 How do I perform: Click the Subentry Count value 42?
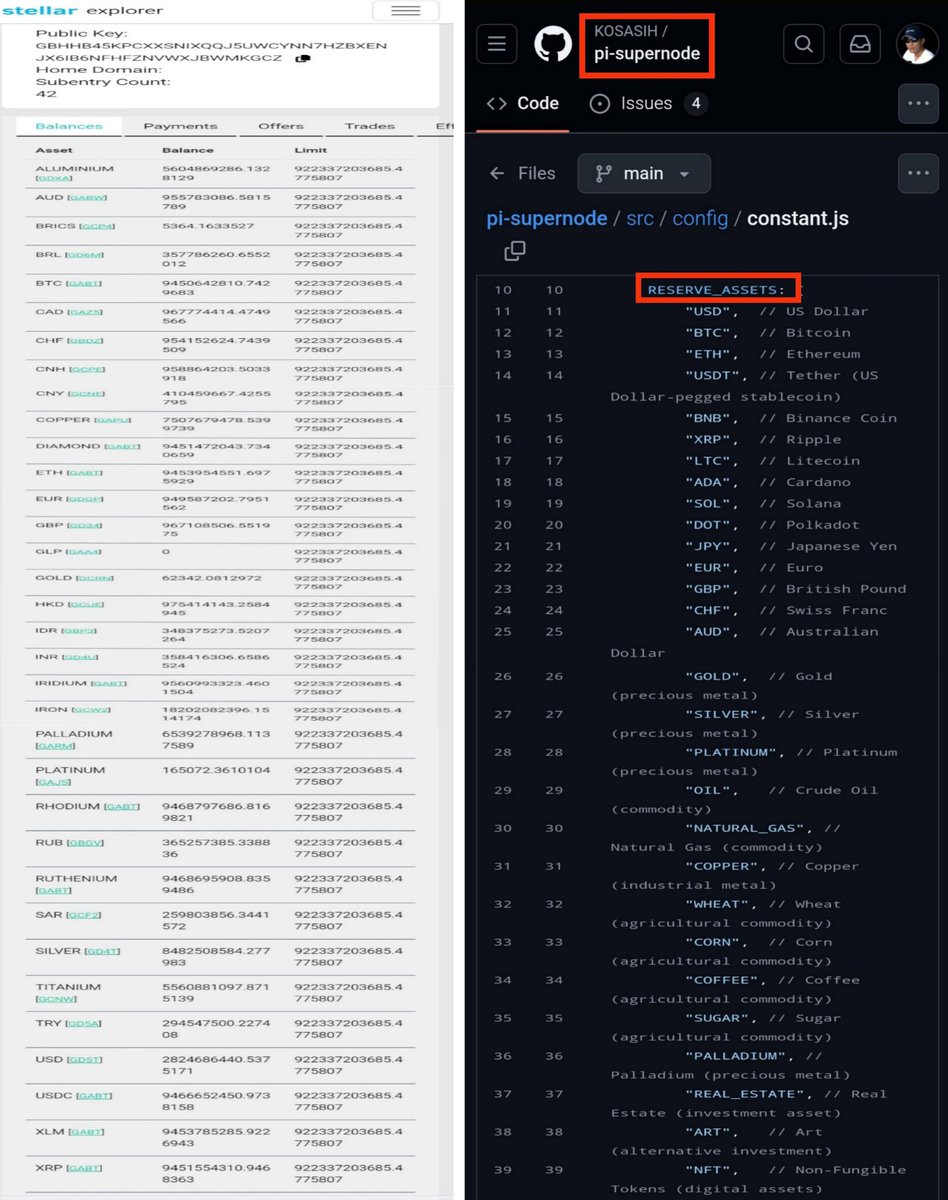[x=46, y=94]
